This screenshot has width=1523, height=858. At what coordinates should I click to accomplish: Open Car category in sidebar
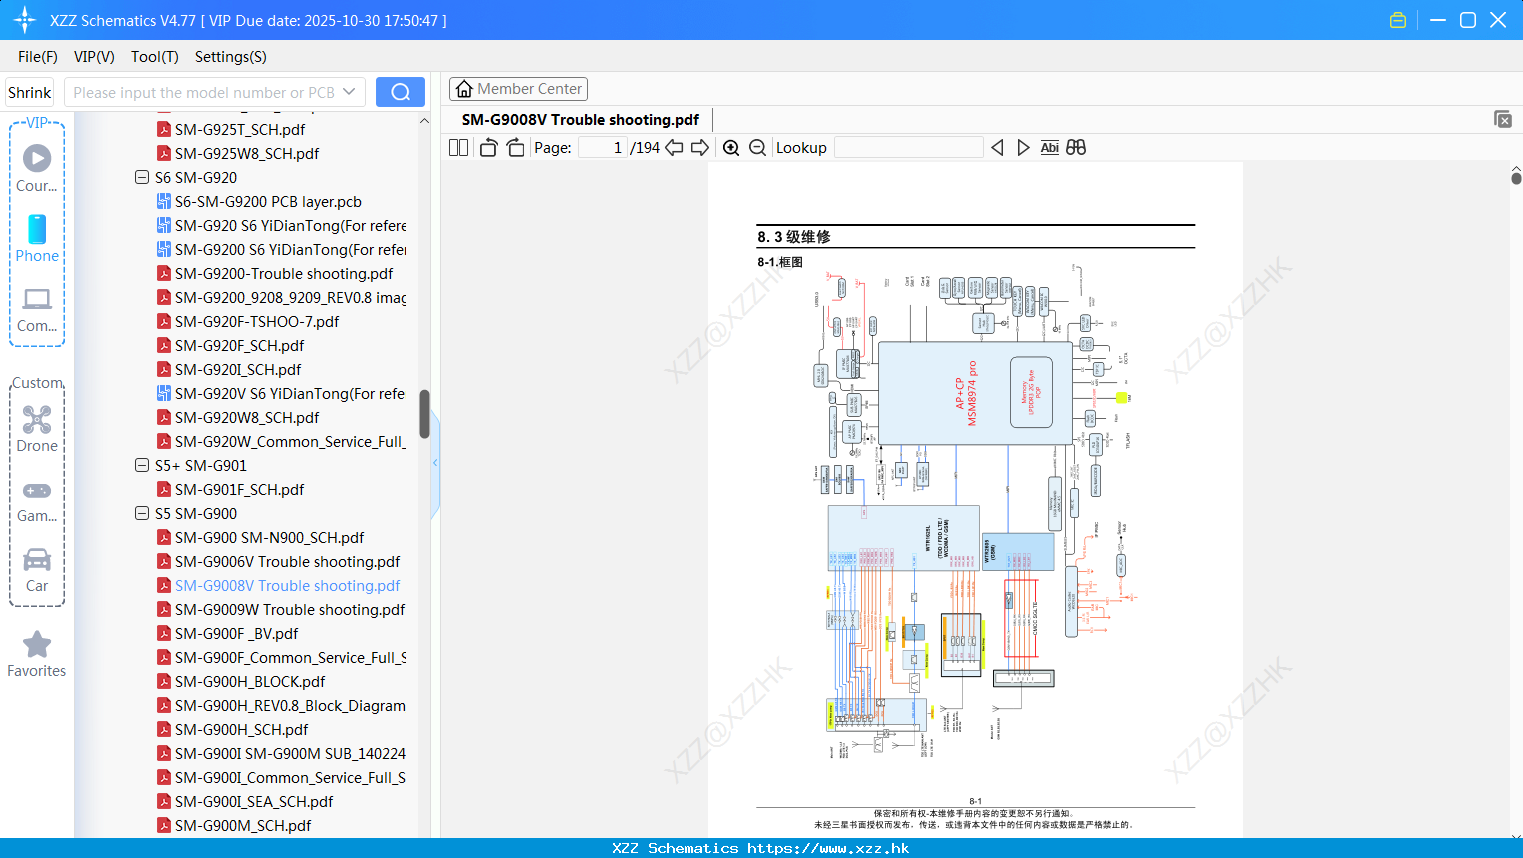[x=37, y=570]
